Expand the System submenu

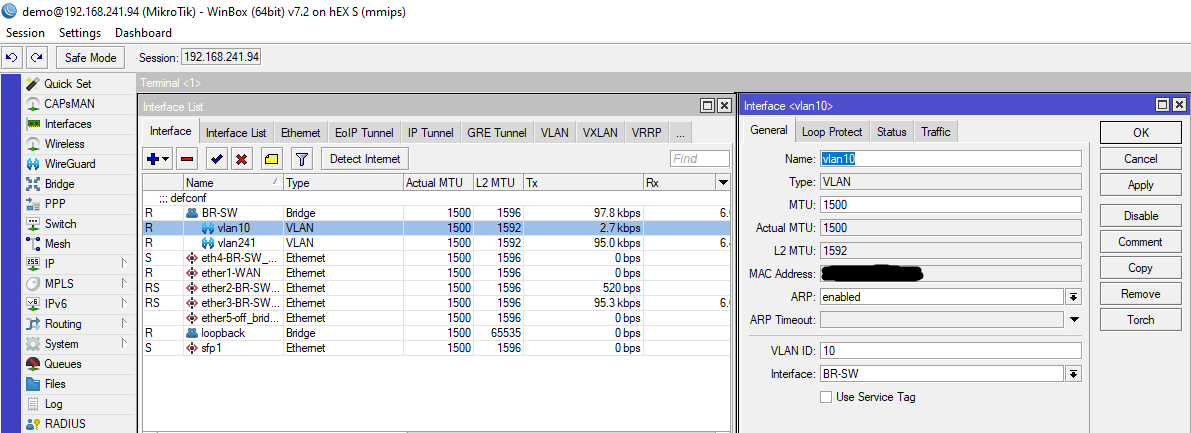pyautogui.click(x=123, y=343)
